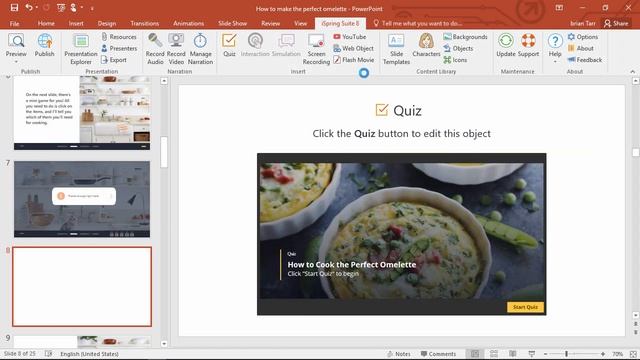Screen dimensions: 640x360
Task: Open the Presenters option
Action: click(x=119, y=48)
